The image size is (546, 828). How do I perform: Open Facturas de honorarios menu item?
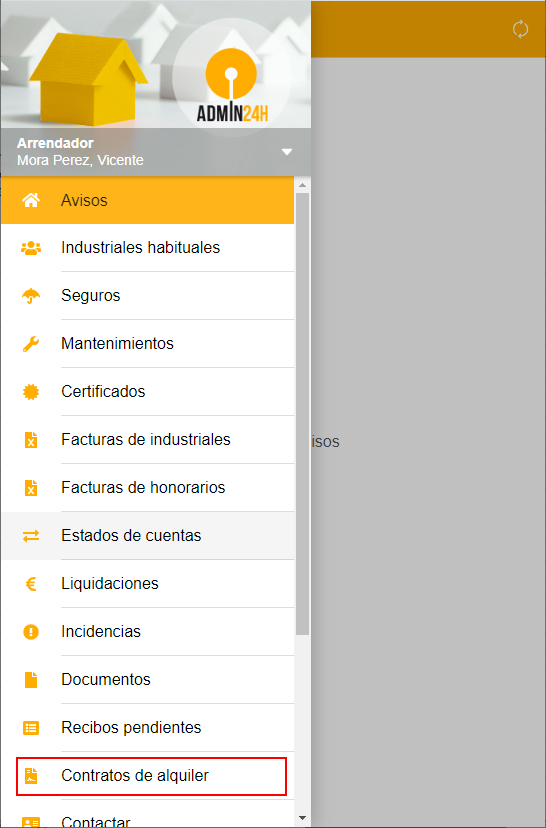coord(147,488)
